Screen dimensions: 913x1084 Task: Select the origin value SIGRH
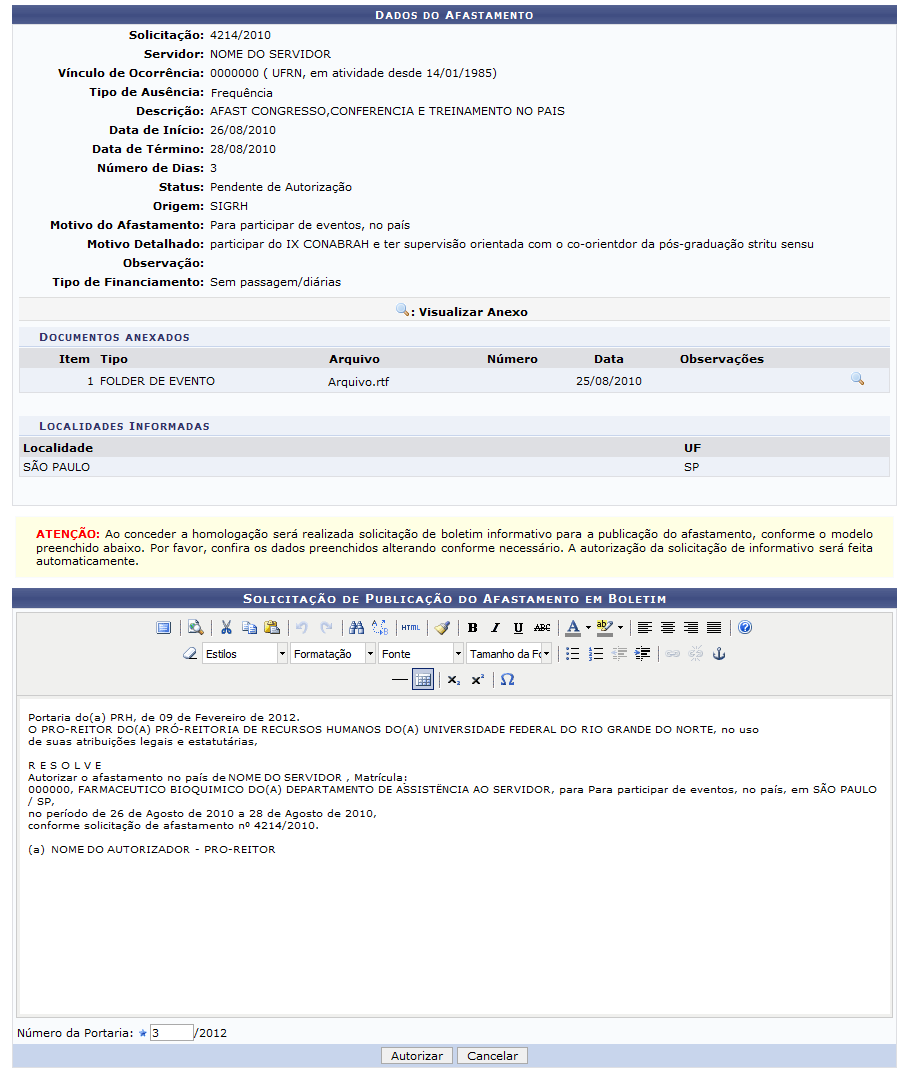(x=229, y=206)
